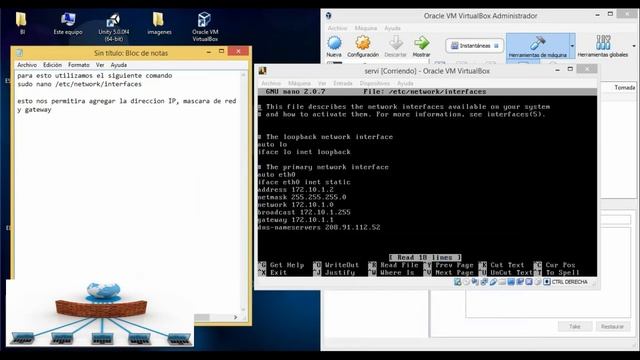Click 'netmask 255.255.255.0' line in nano
Screen dimensions: 640x360
pyautogui.click(x=302, y=197)
